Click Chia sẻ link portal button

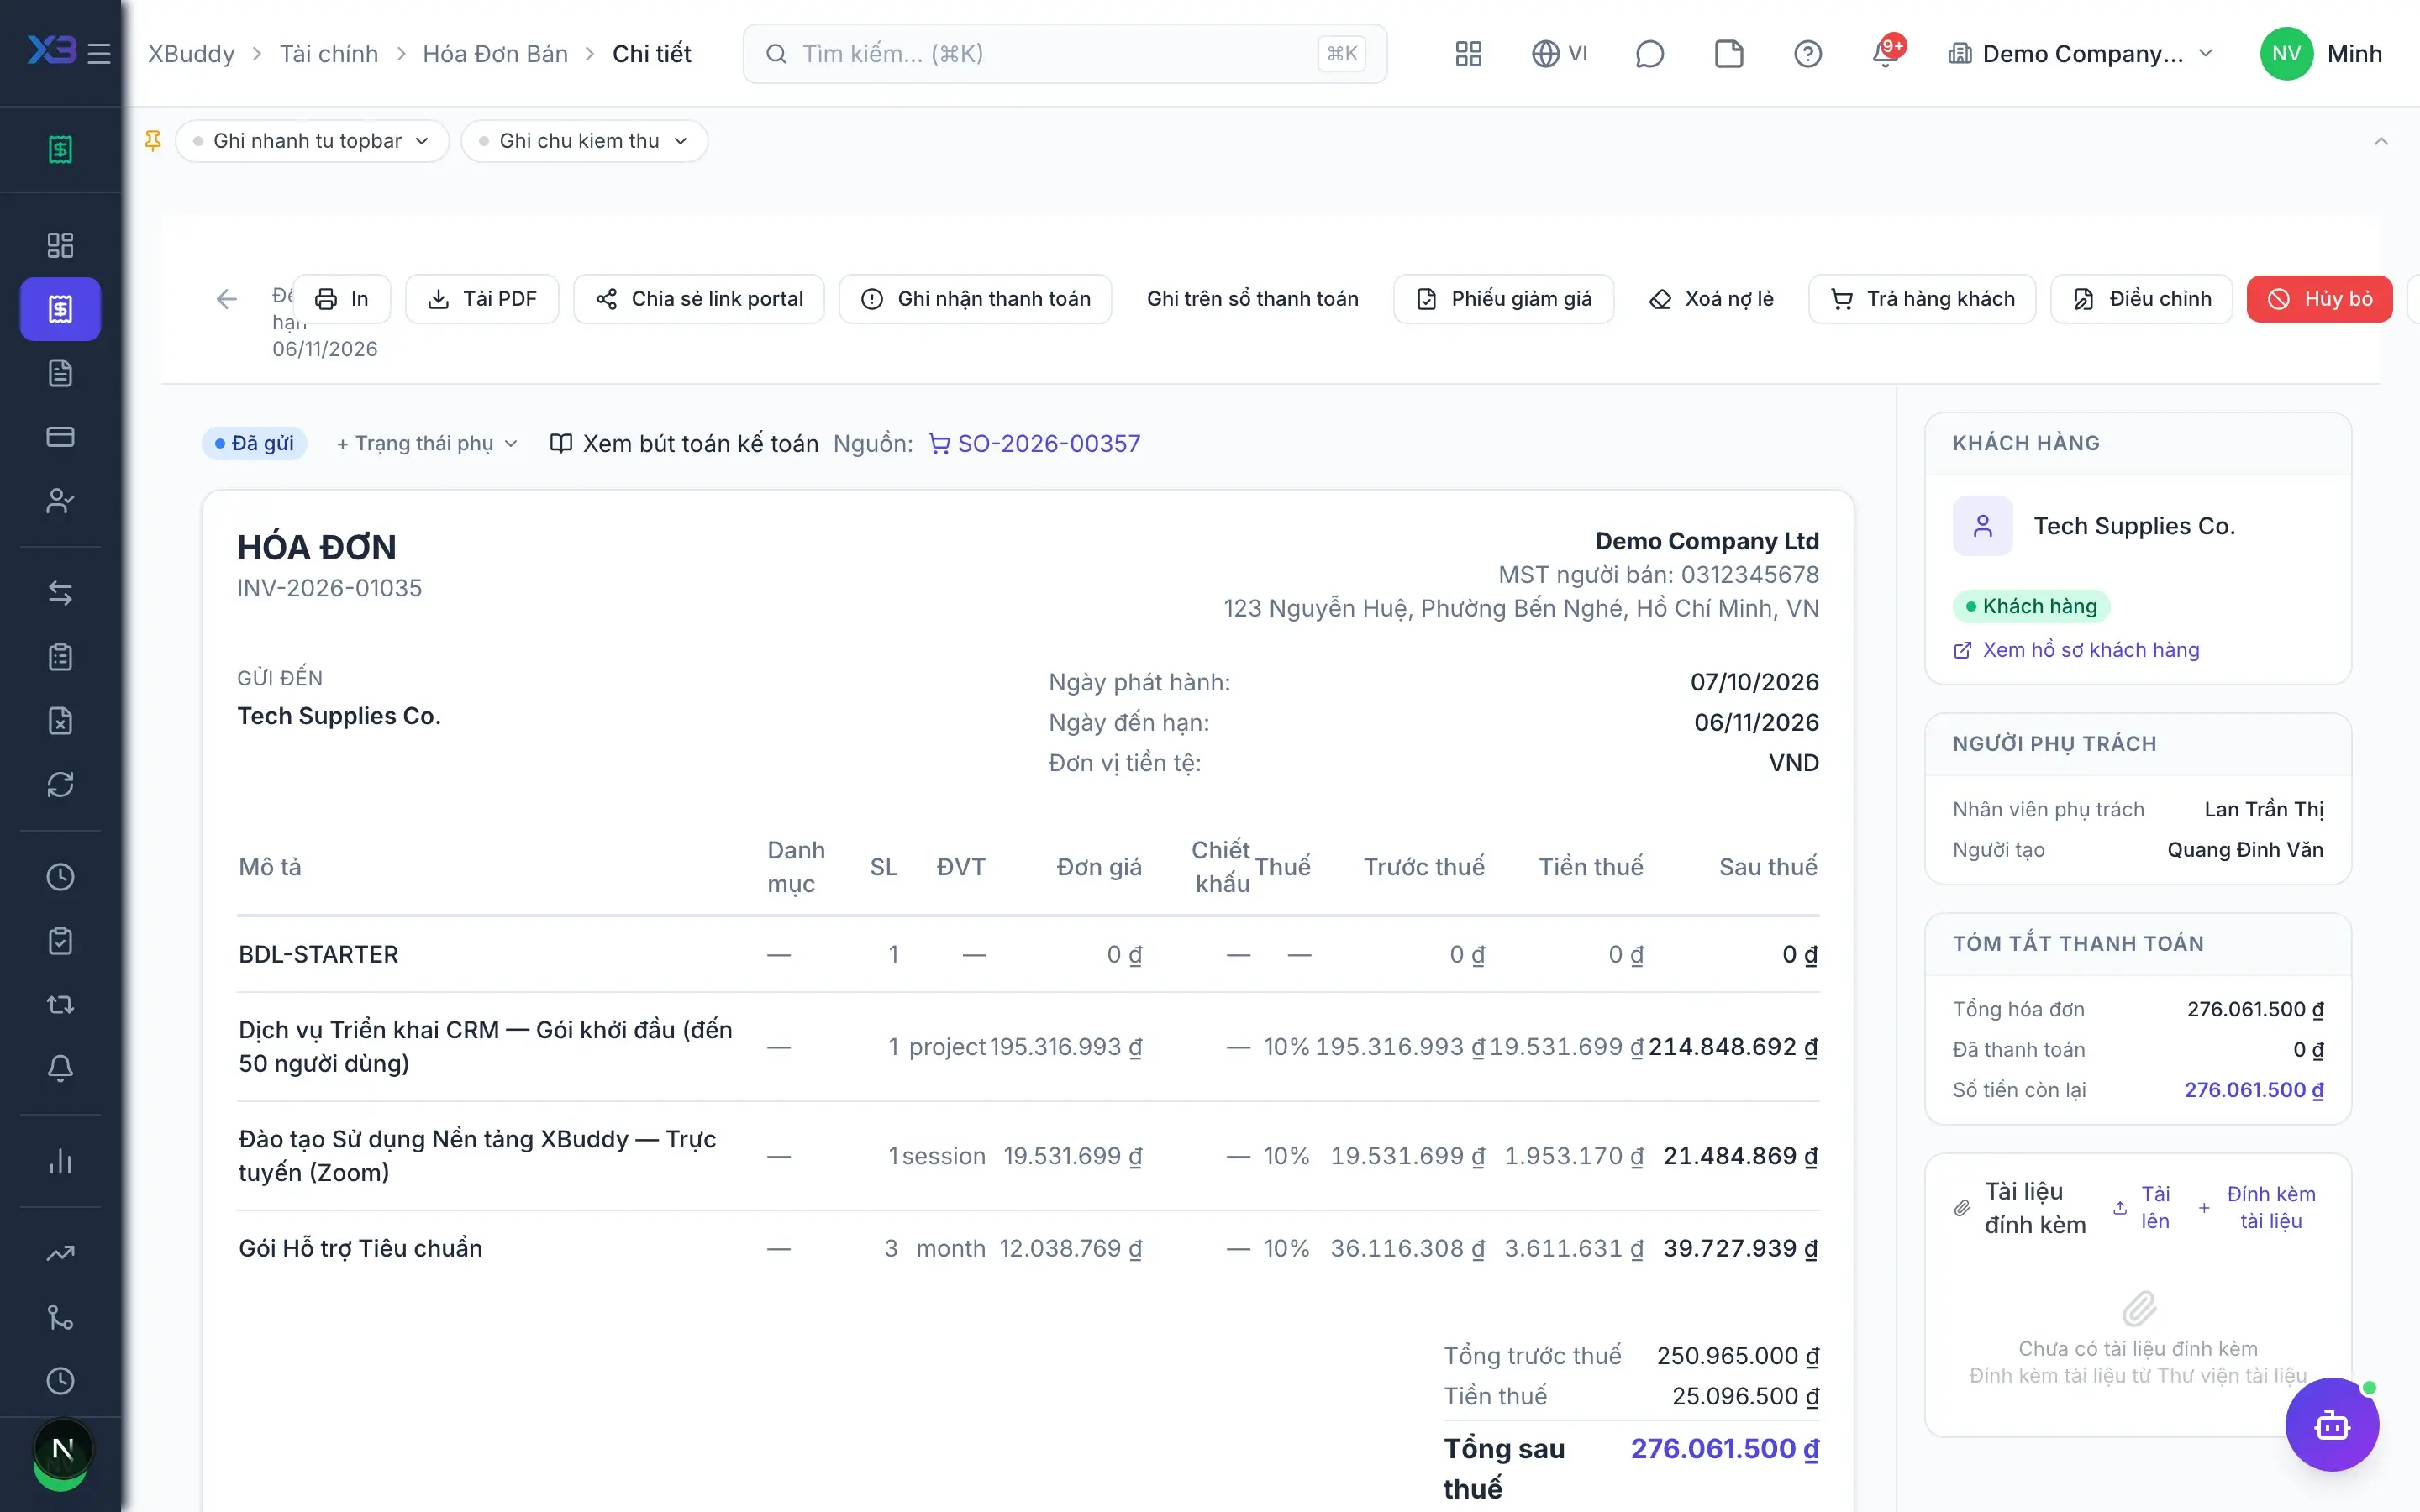pyautogui.click(x=699, y=298)
